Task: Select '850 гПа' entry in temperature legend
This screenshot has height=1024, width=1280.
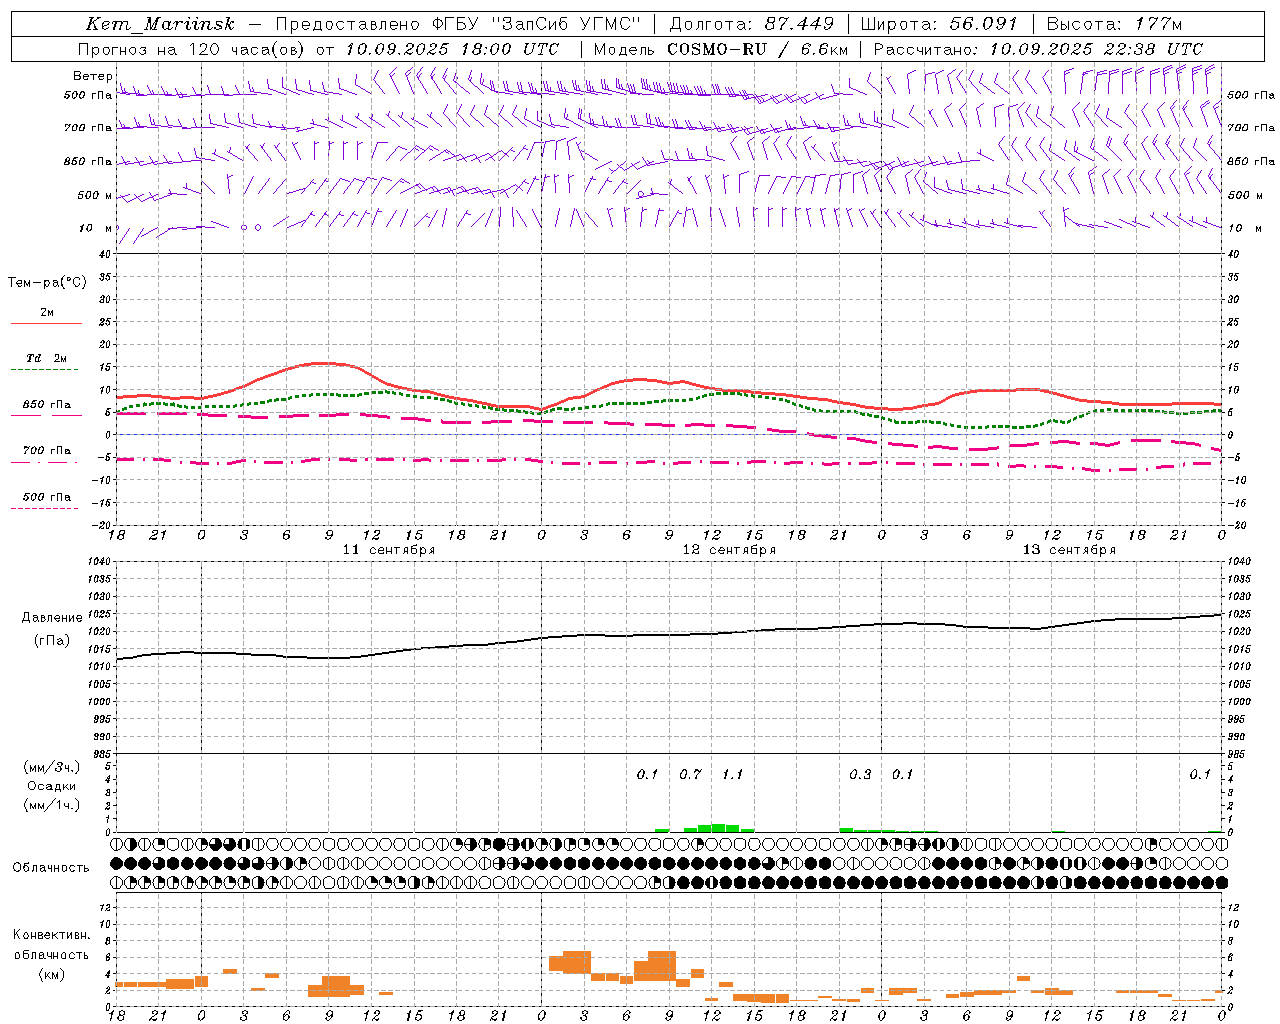Action: (x=47, y=405)
